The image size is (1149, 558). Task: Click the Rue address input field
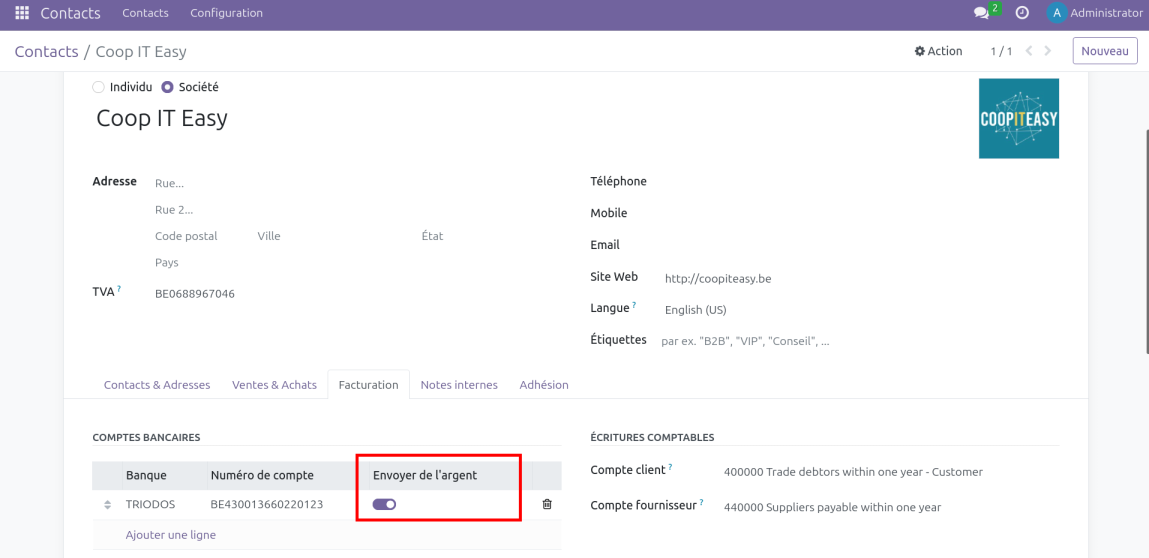tap(350, 183)
